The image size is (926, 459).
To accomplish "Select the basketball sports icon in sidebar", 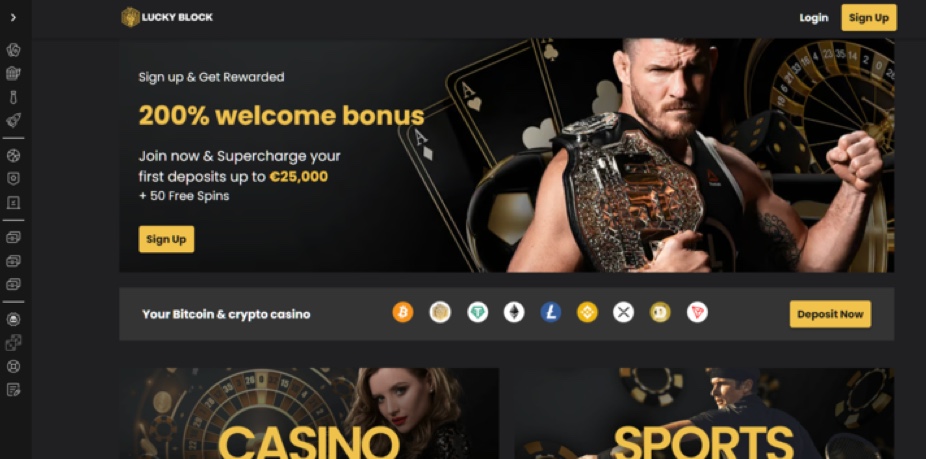I will (x=13, y=156).
